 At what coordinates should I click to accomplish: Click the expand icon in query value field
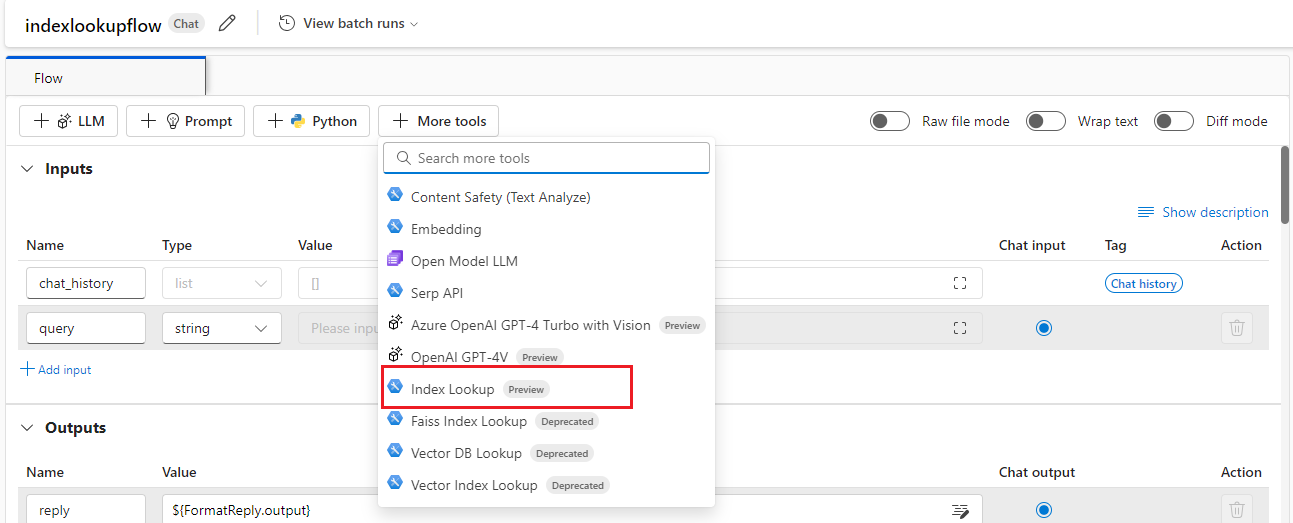pyautogui.click(x=960, y=328)
